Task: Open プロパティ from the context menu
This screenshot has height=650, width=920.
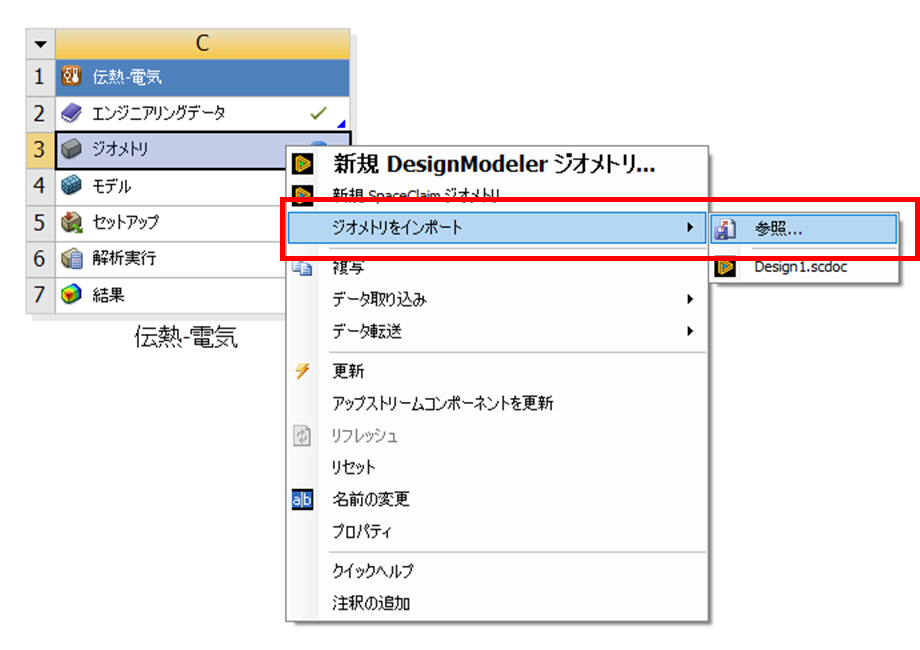Action: pos(497,531)
